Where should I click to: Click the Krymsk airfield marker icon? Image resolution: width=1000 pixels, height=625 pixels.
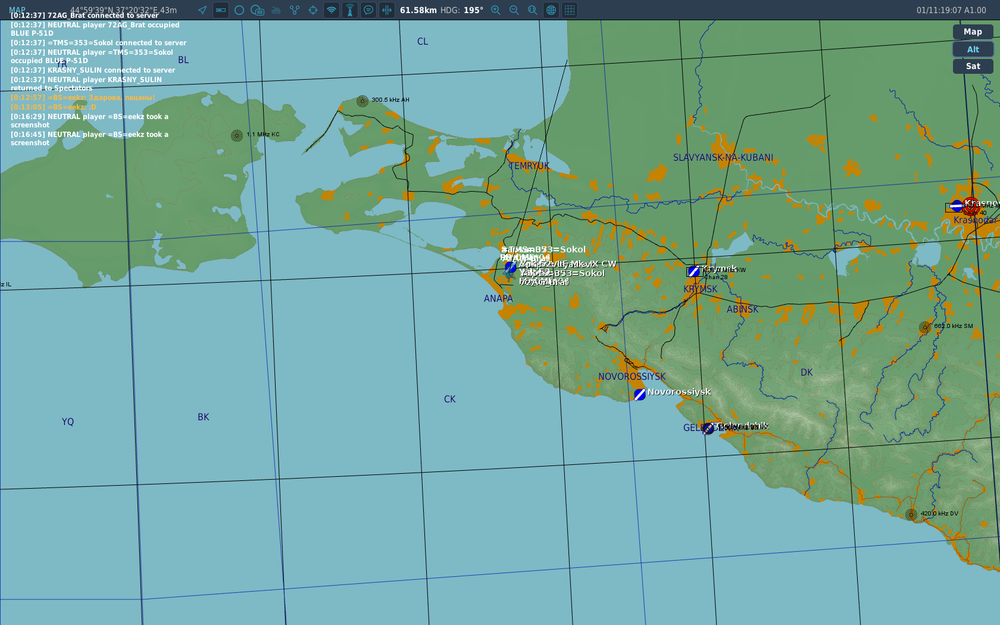click(693, 271)
